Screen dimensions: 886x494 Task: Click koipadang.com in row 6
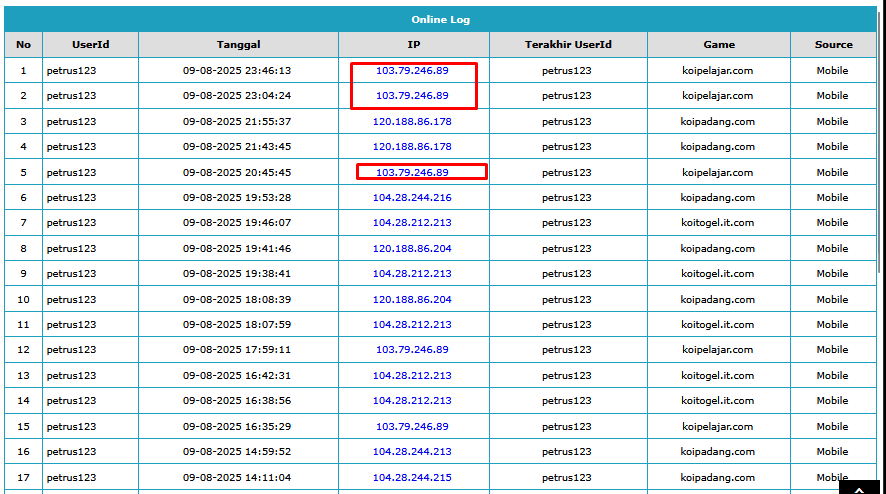(718, 197)
